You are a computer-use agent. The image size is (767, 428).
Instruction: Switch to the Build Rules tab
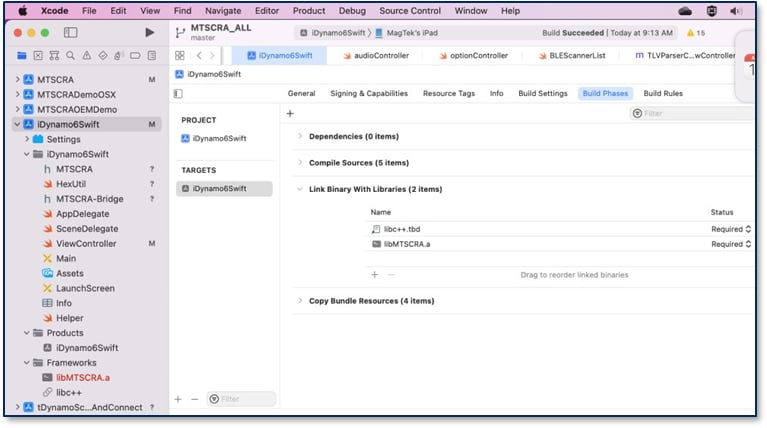[663, 93]
